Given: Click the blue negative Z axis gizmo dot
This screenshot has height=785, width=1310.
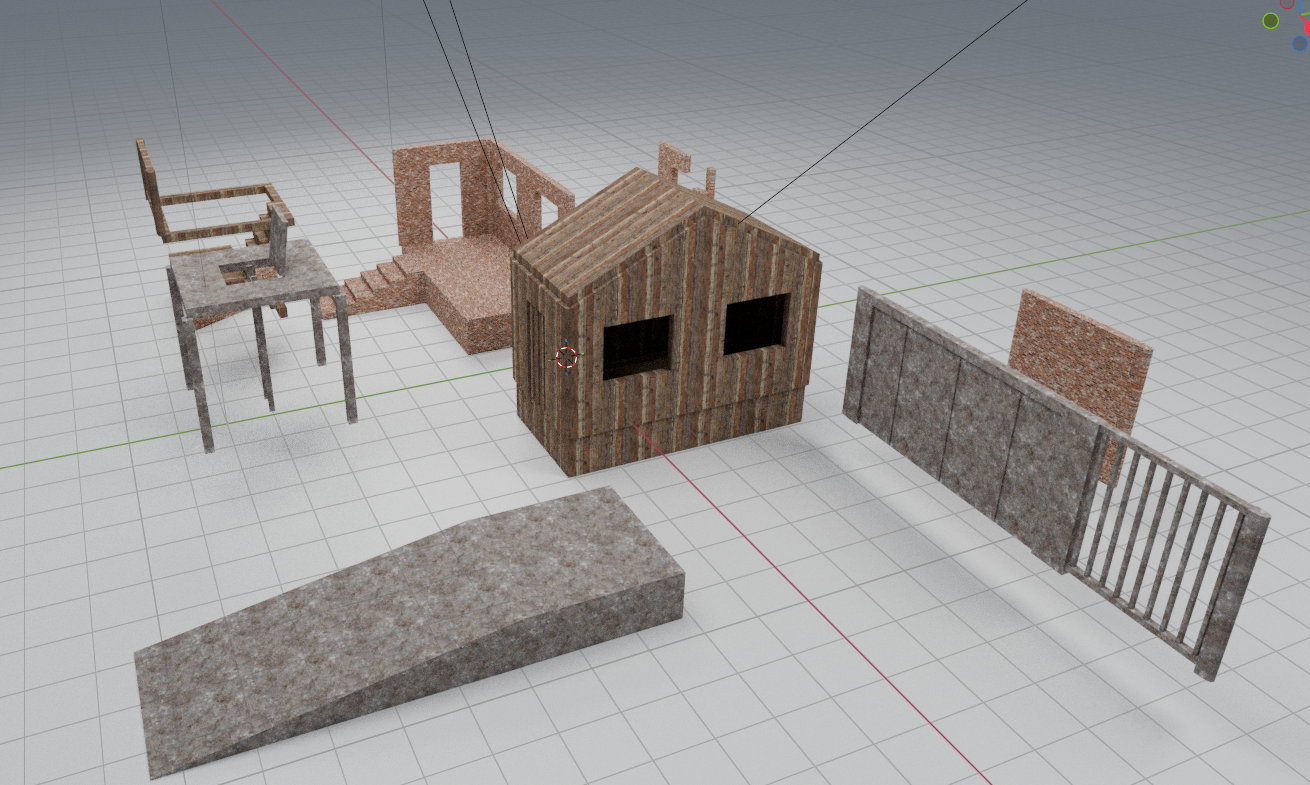Looking at the screenshot, I should click(1301, 43).
